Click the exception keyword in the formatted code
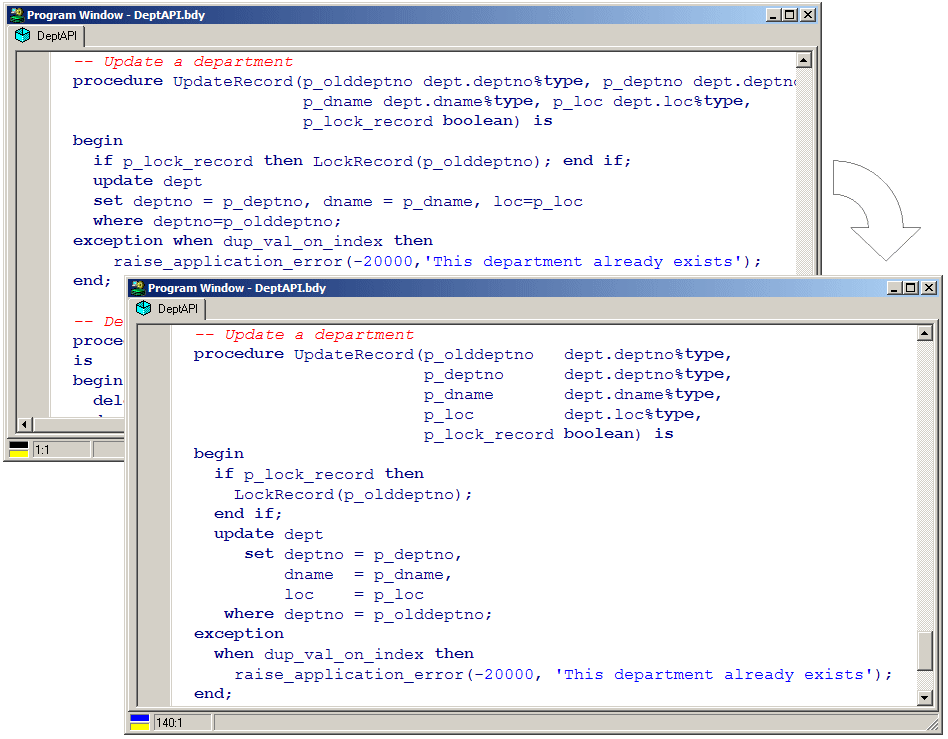Image resolution: width=948 pixels, height=739 pixels. click(x=238, y=633)
